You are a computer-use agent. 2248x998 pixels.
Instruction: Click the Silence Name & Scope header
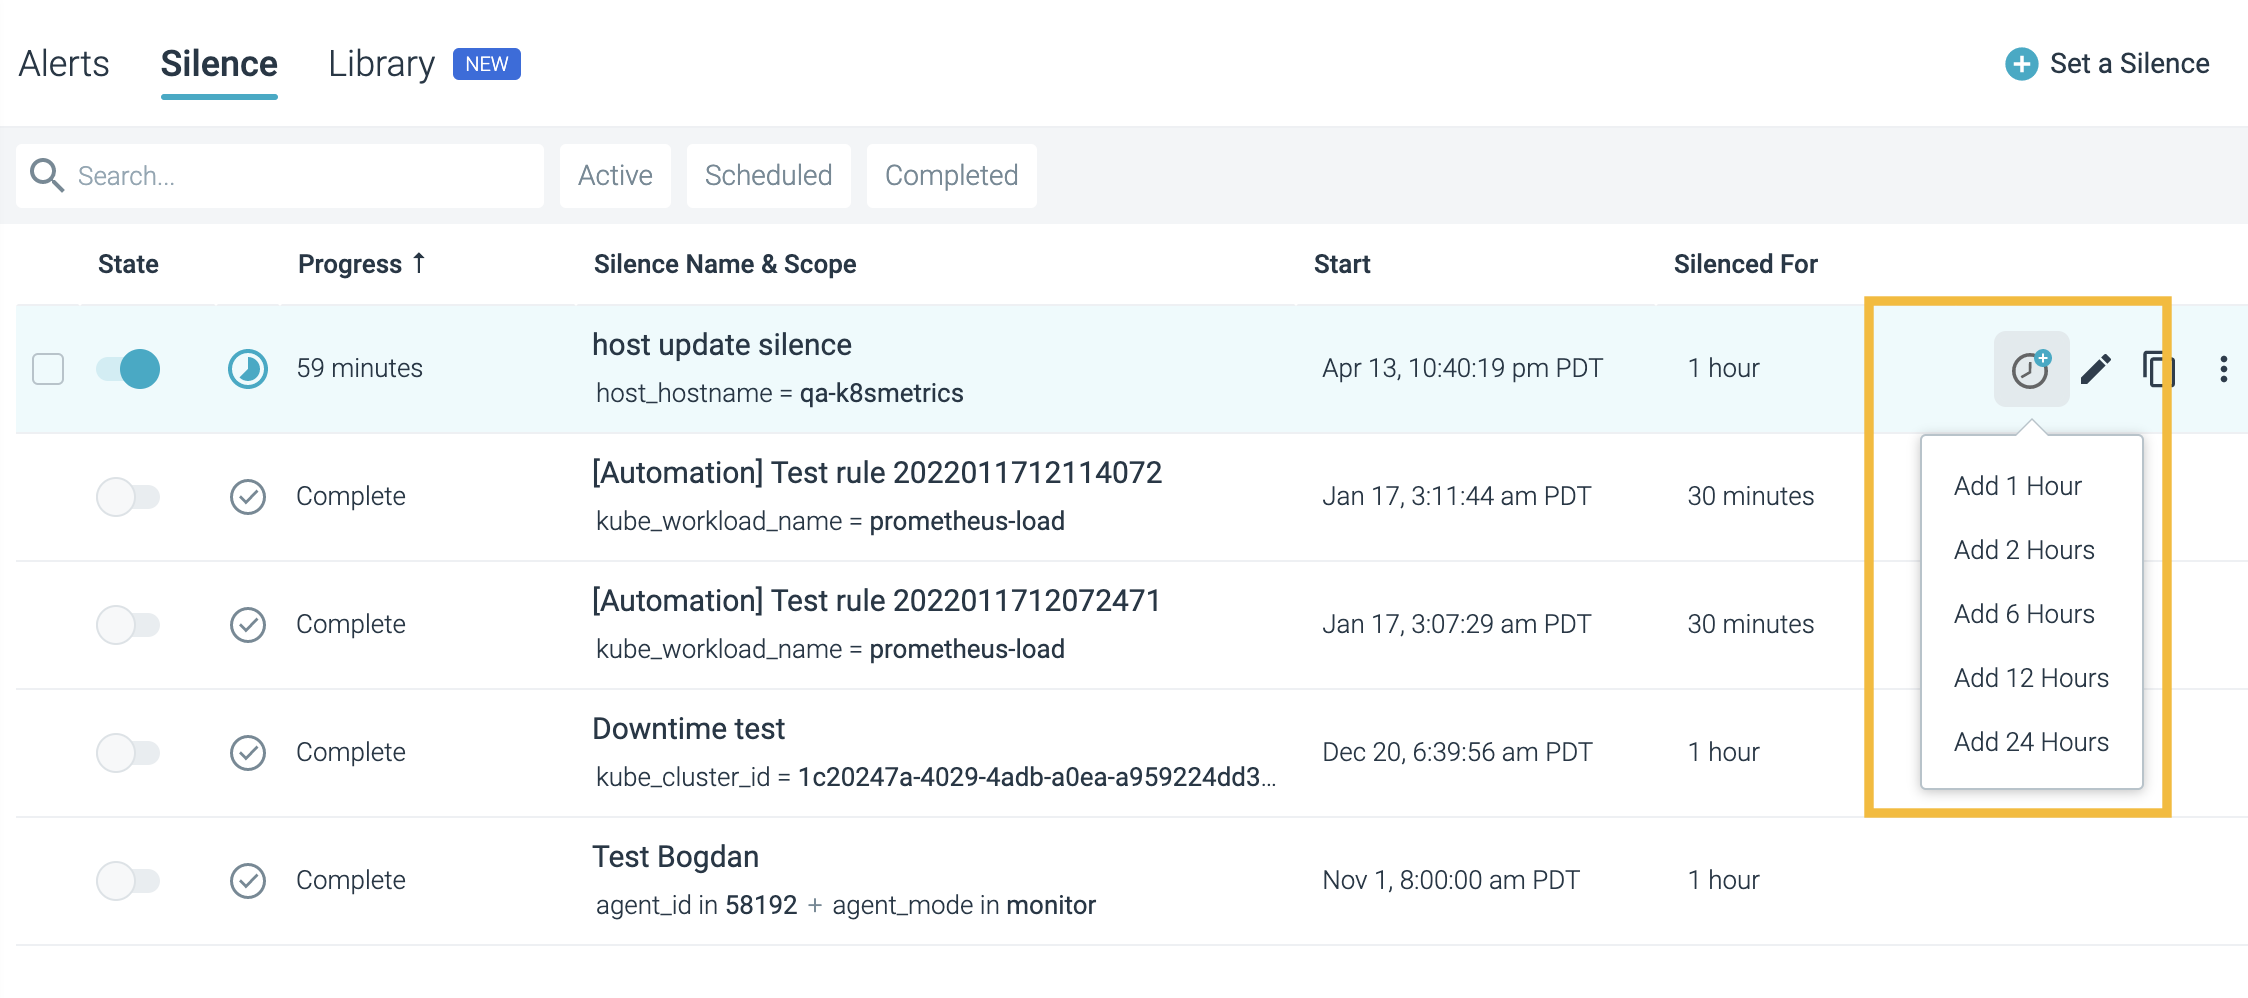(725, 264)
